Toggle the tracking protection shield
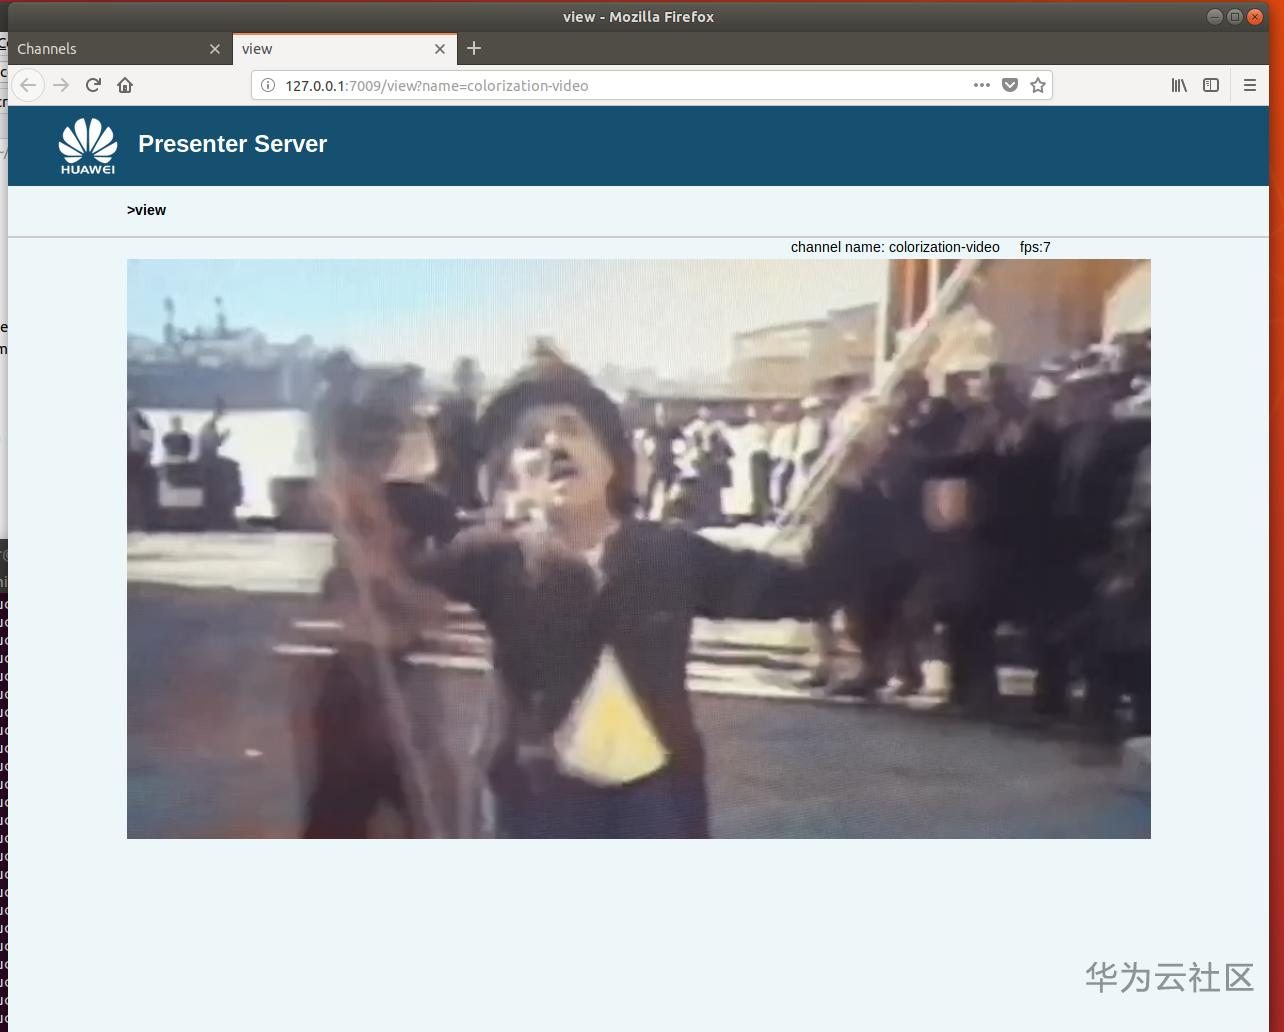The height and width of the screenshot is (1032, 1284). tap(1009, 85)
